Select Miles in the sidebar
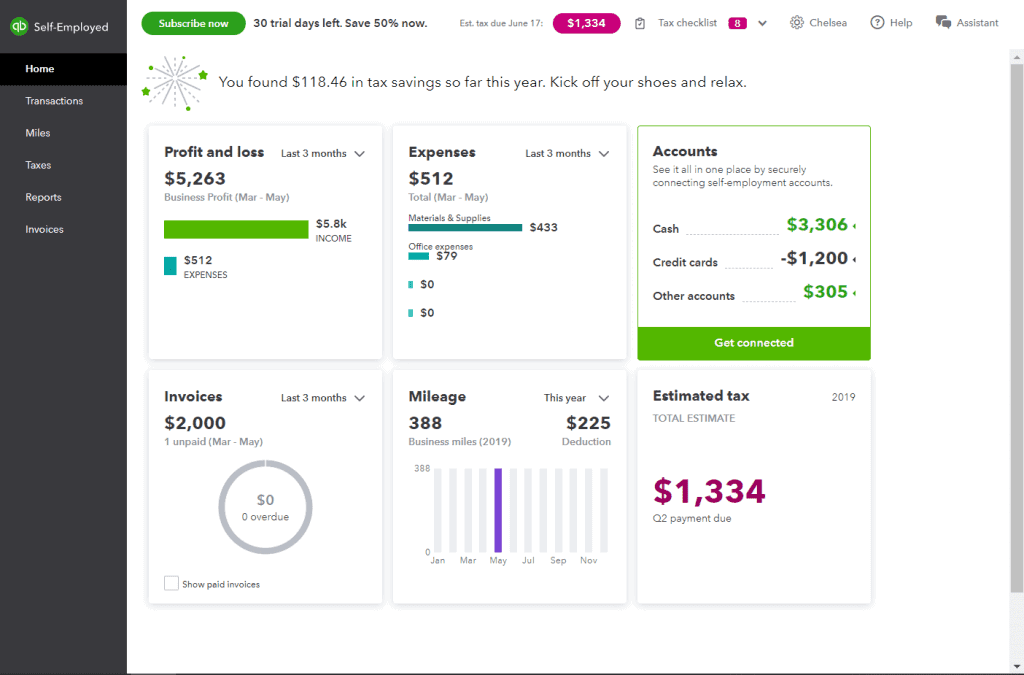Viewport: 1024px width, 675px height. pyautogui.click(x=36, y=132)
